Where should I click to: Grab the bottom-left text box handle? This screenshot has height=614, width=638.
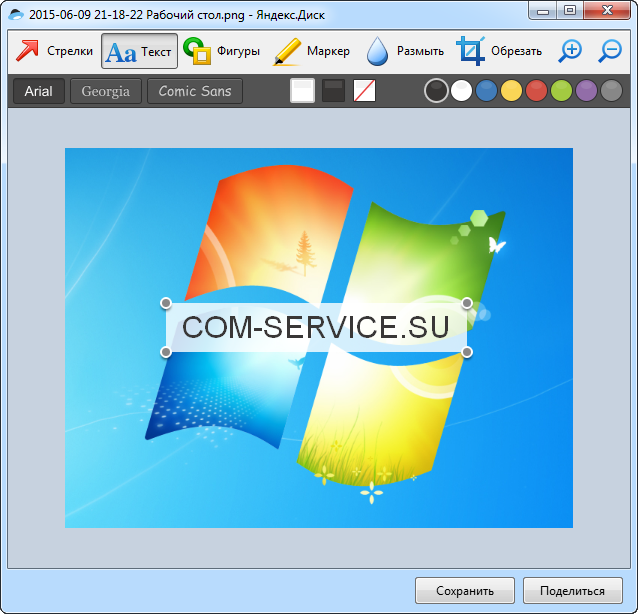166,352
